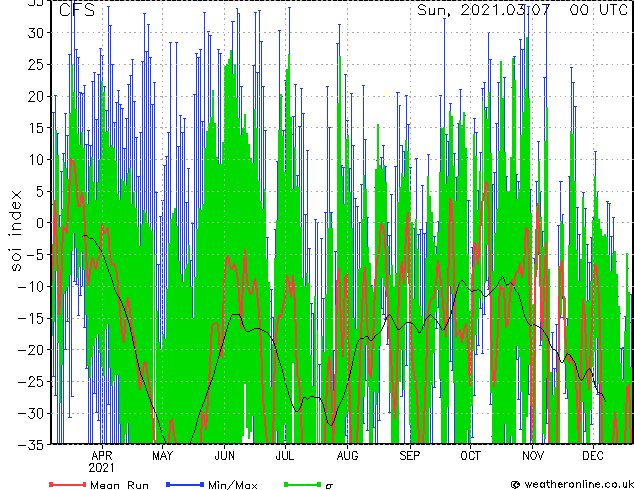Click the MAY month label
The width and height of the screenshot is (634, 490).
tap(163, 456)
